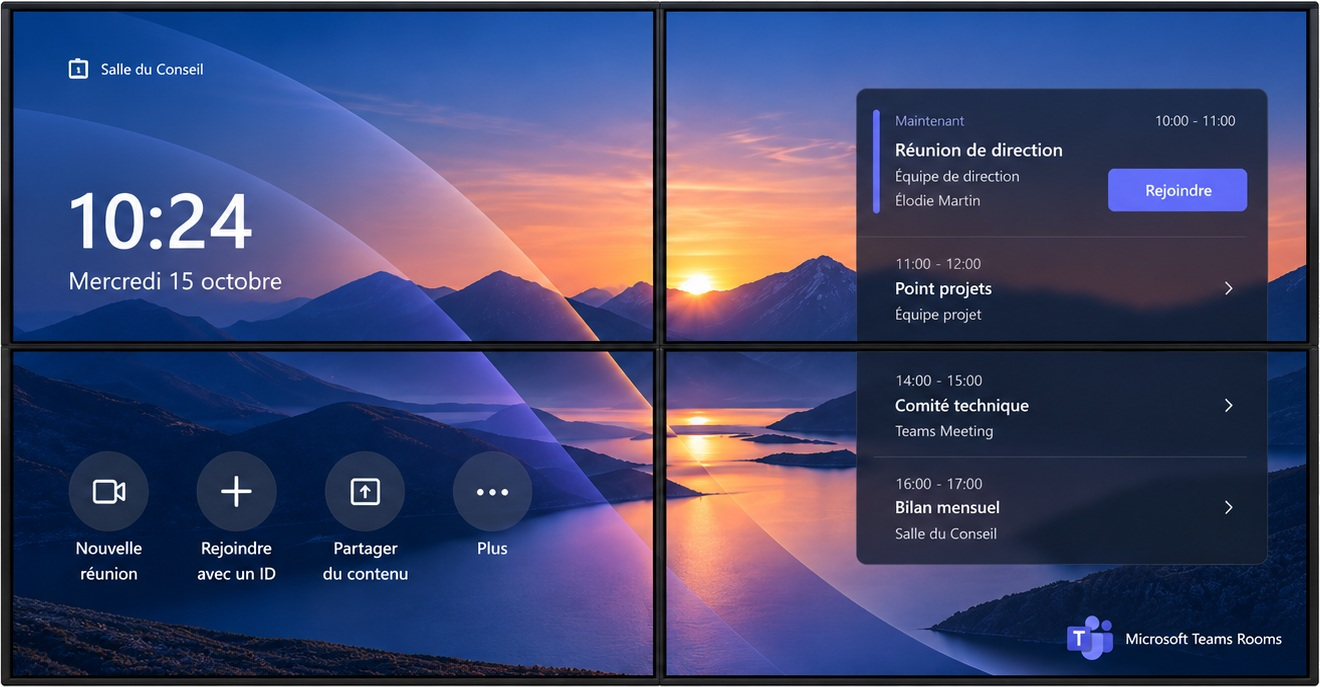
Task: Click the Équipe projet subtitle
Action: (938, 314)
